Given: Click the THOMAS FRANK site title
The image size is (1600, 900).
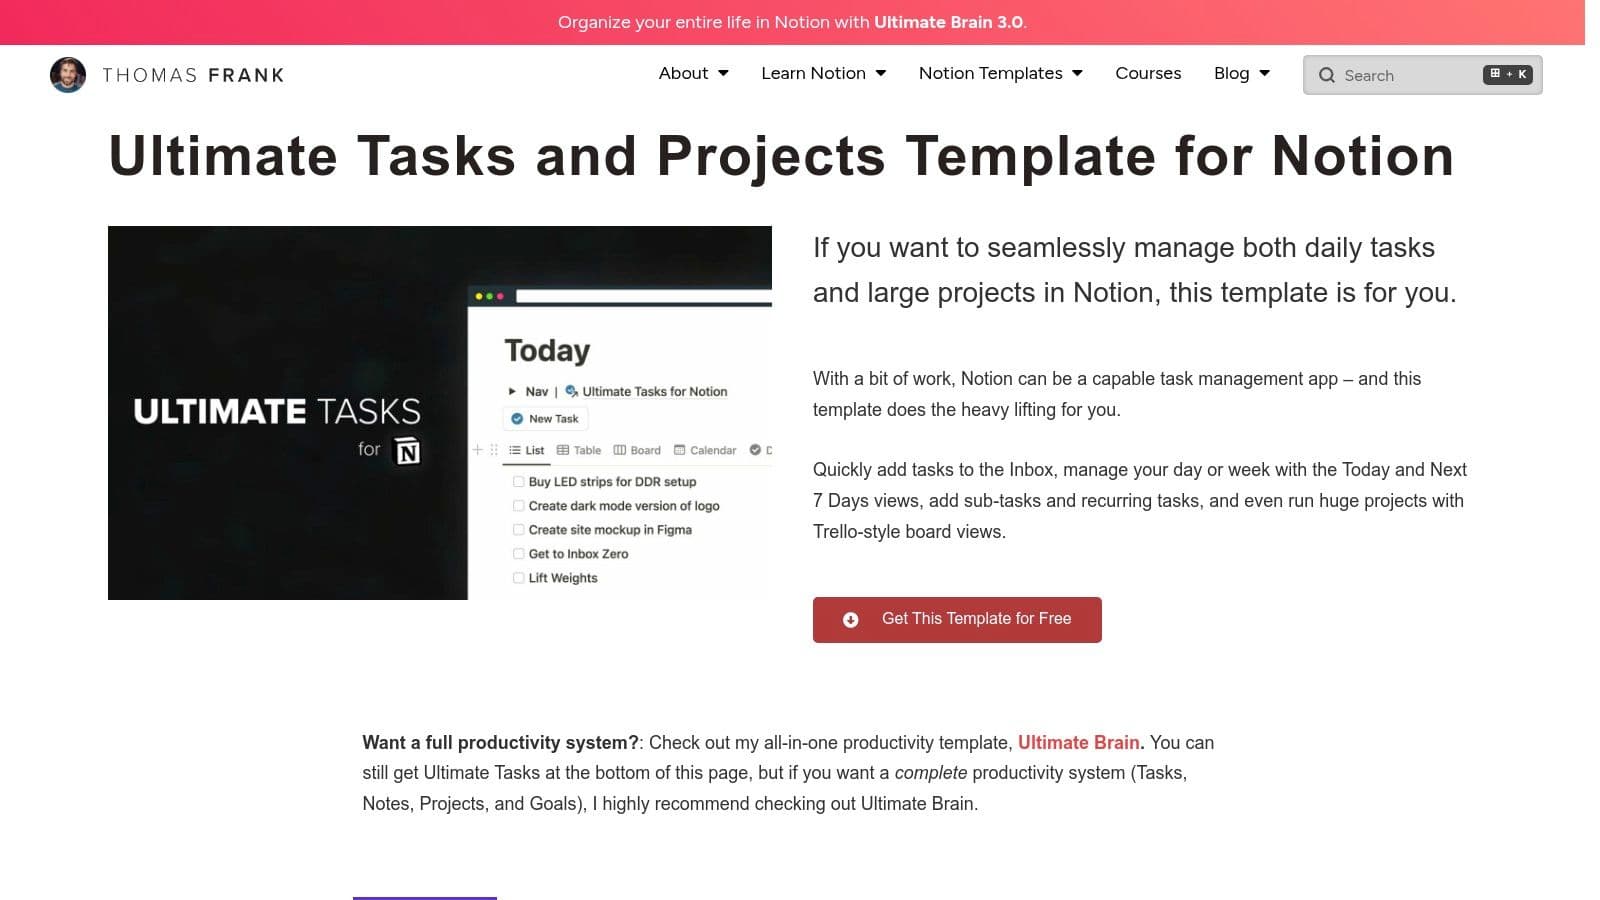Looking at the screenshot, I should 193,75.
